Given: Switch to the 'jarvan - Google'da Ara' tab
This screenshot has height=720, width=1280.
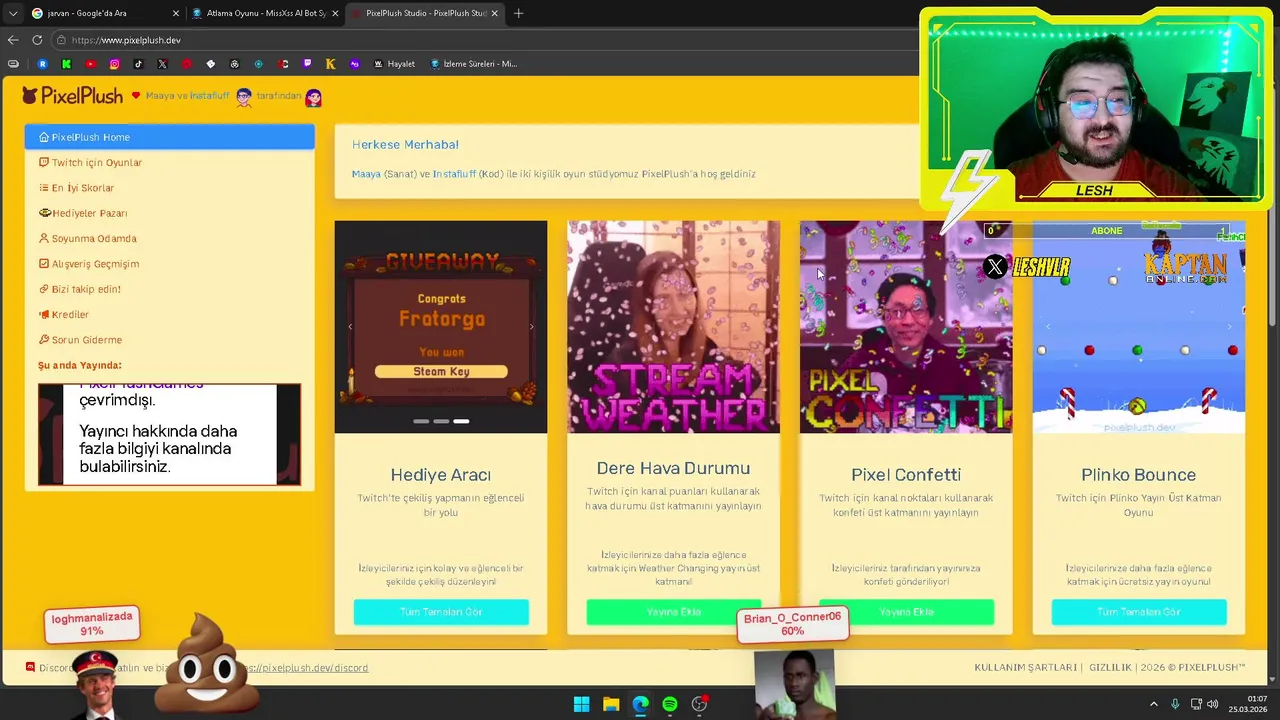Looking at the screenshot, I should pos(103,13).
